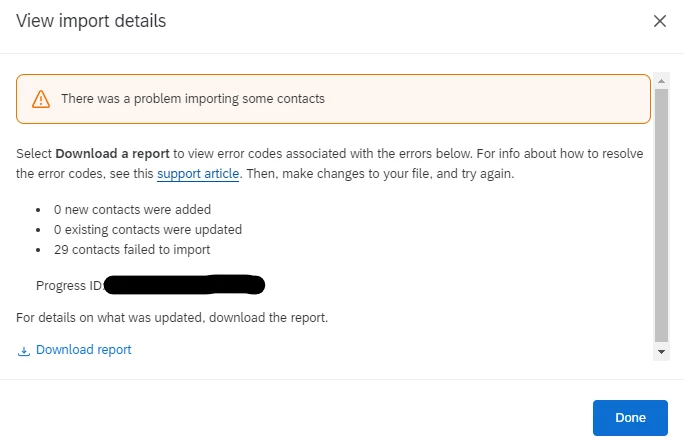
Task: Click the download arrow icon
Action: [24, 350]
